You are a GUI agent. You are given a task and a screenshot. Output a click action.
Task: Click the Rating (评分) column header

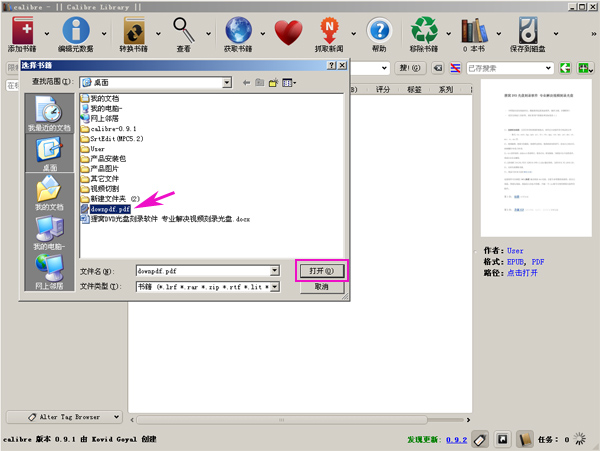coord(383,90)
